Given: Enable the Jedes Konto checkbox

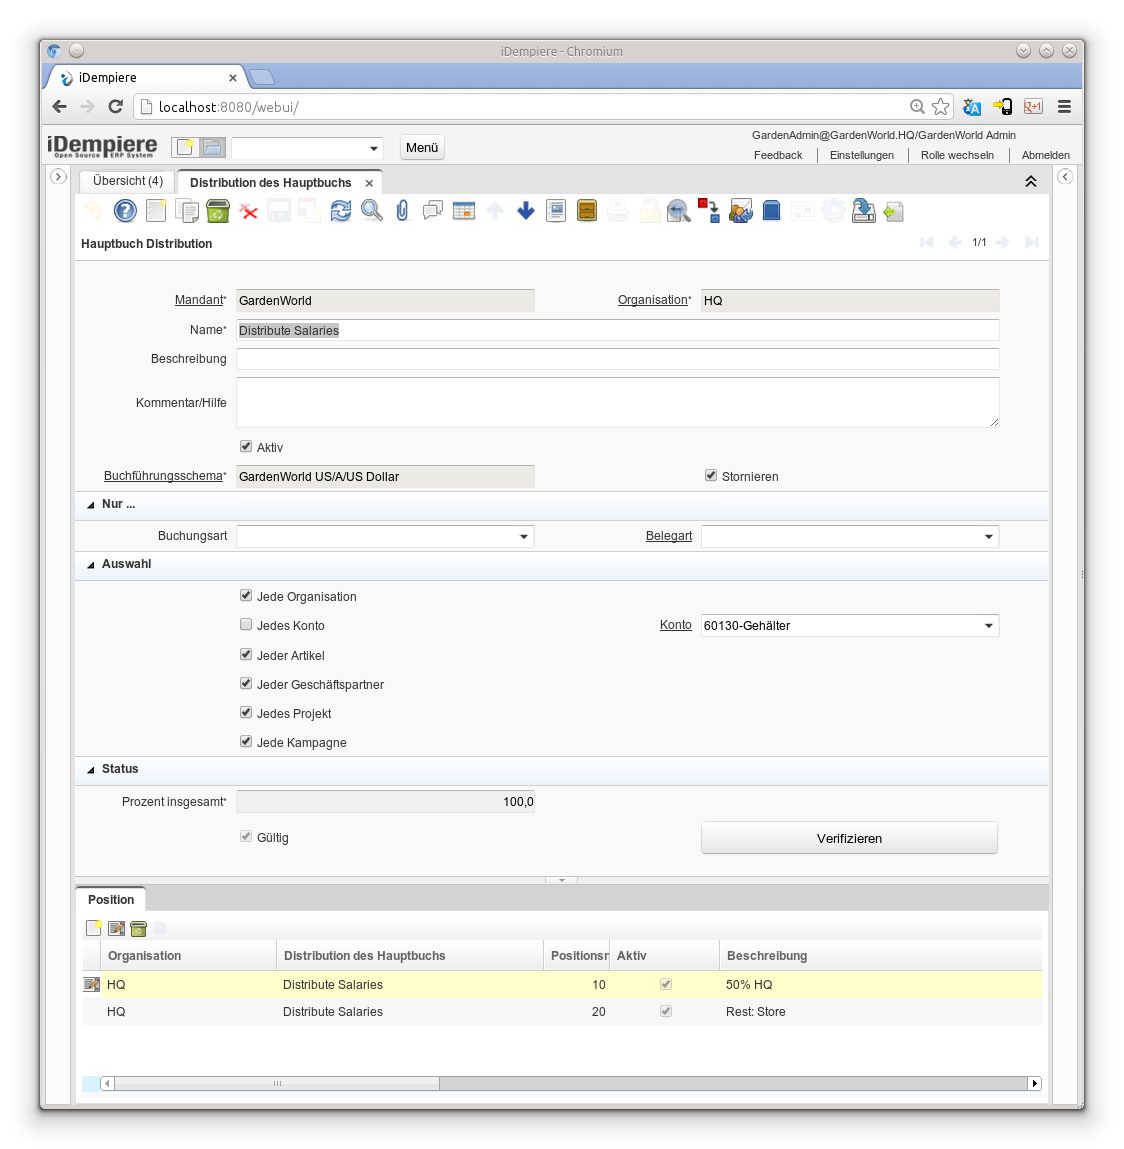Looking at the screenshot, I should [245, 624].
